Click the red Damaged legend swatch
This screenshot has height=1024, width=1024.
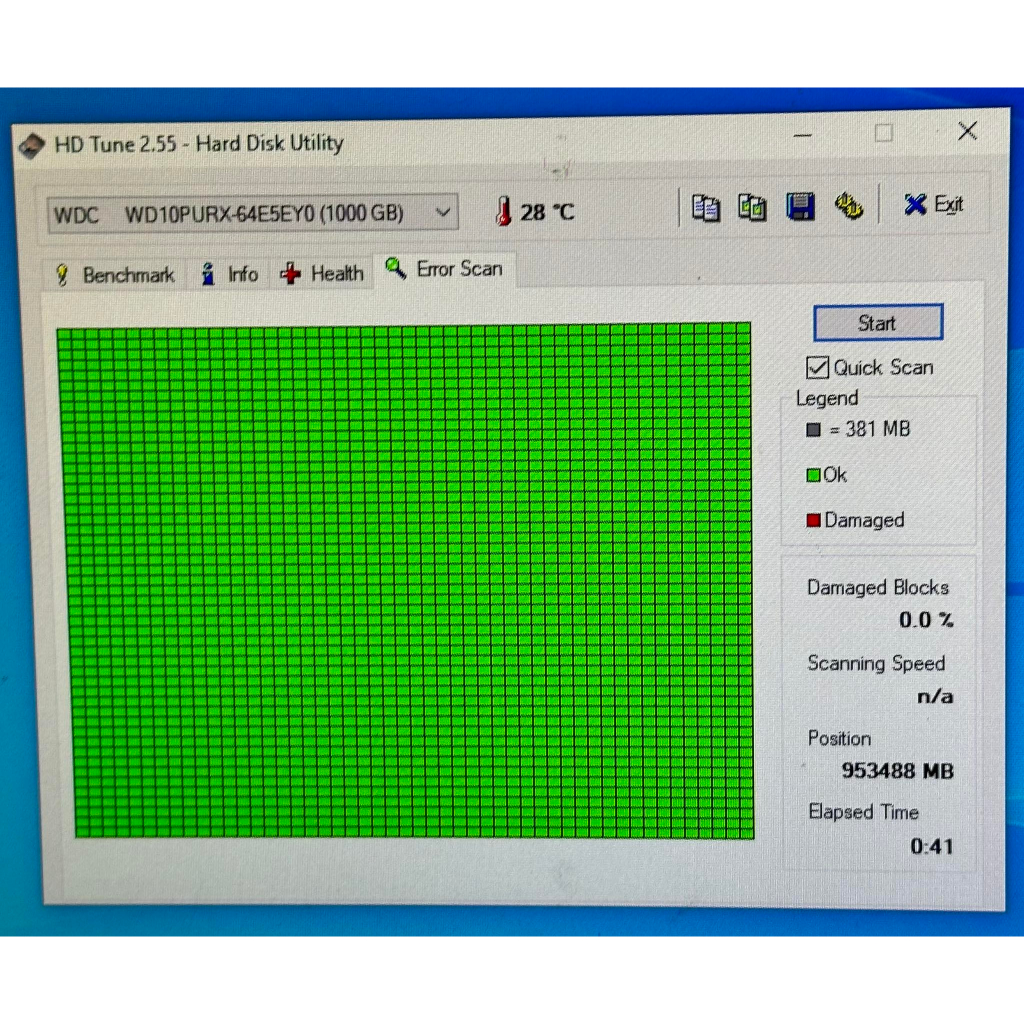tap(813, 520)
